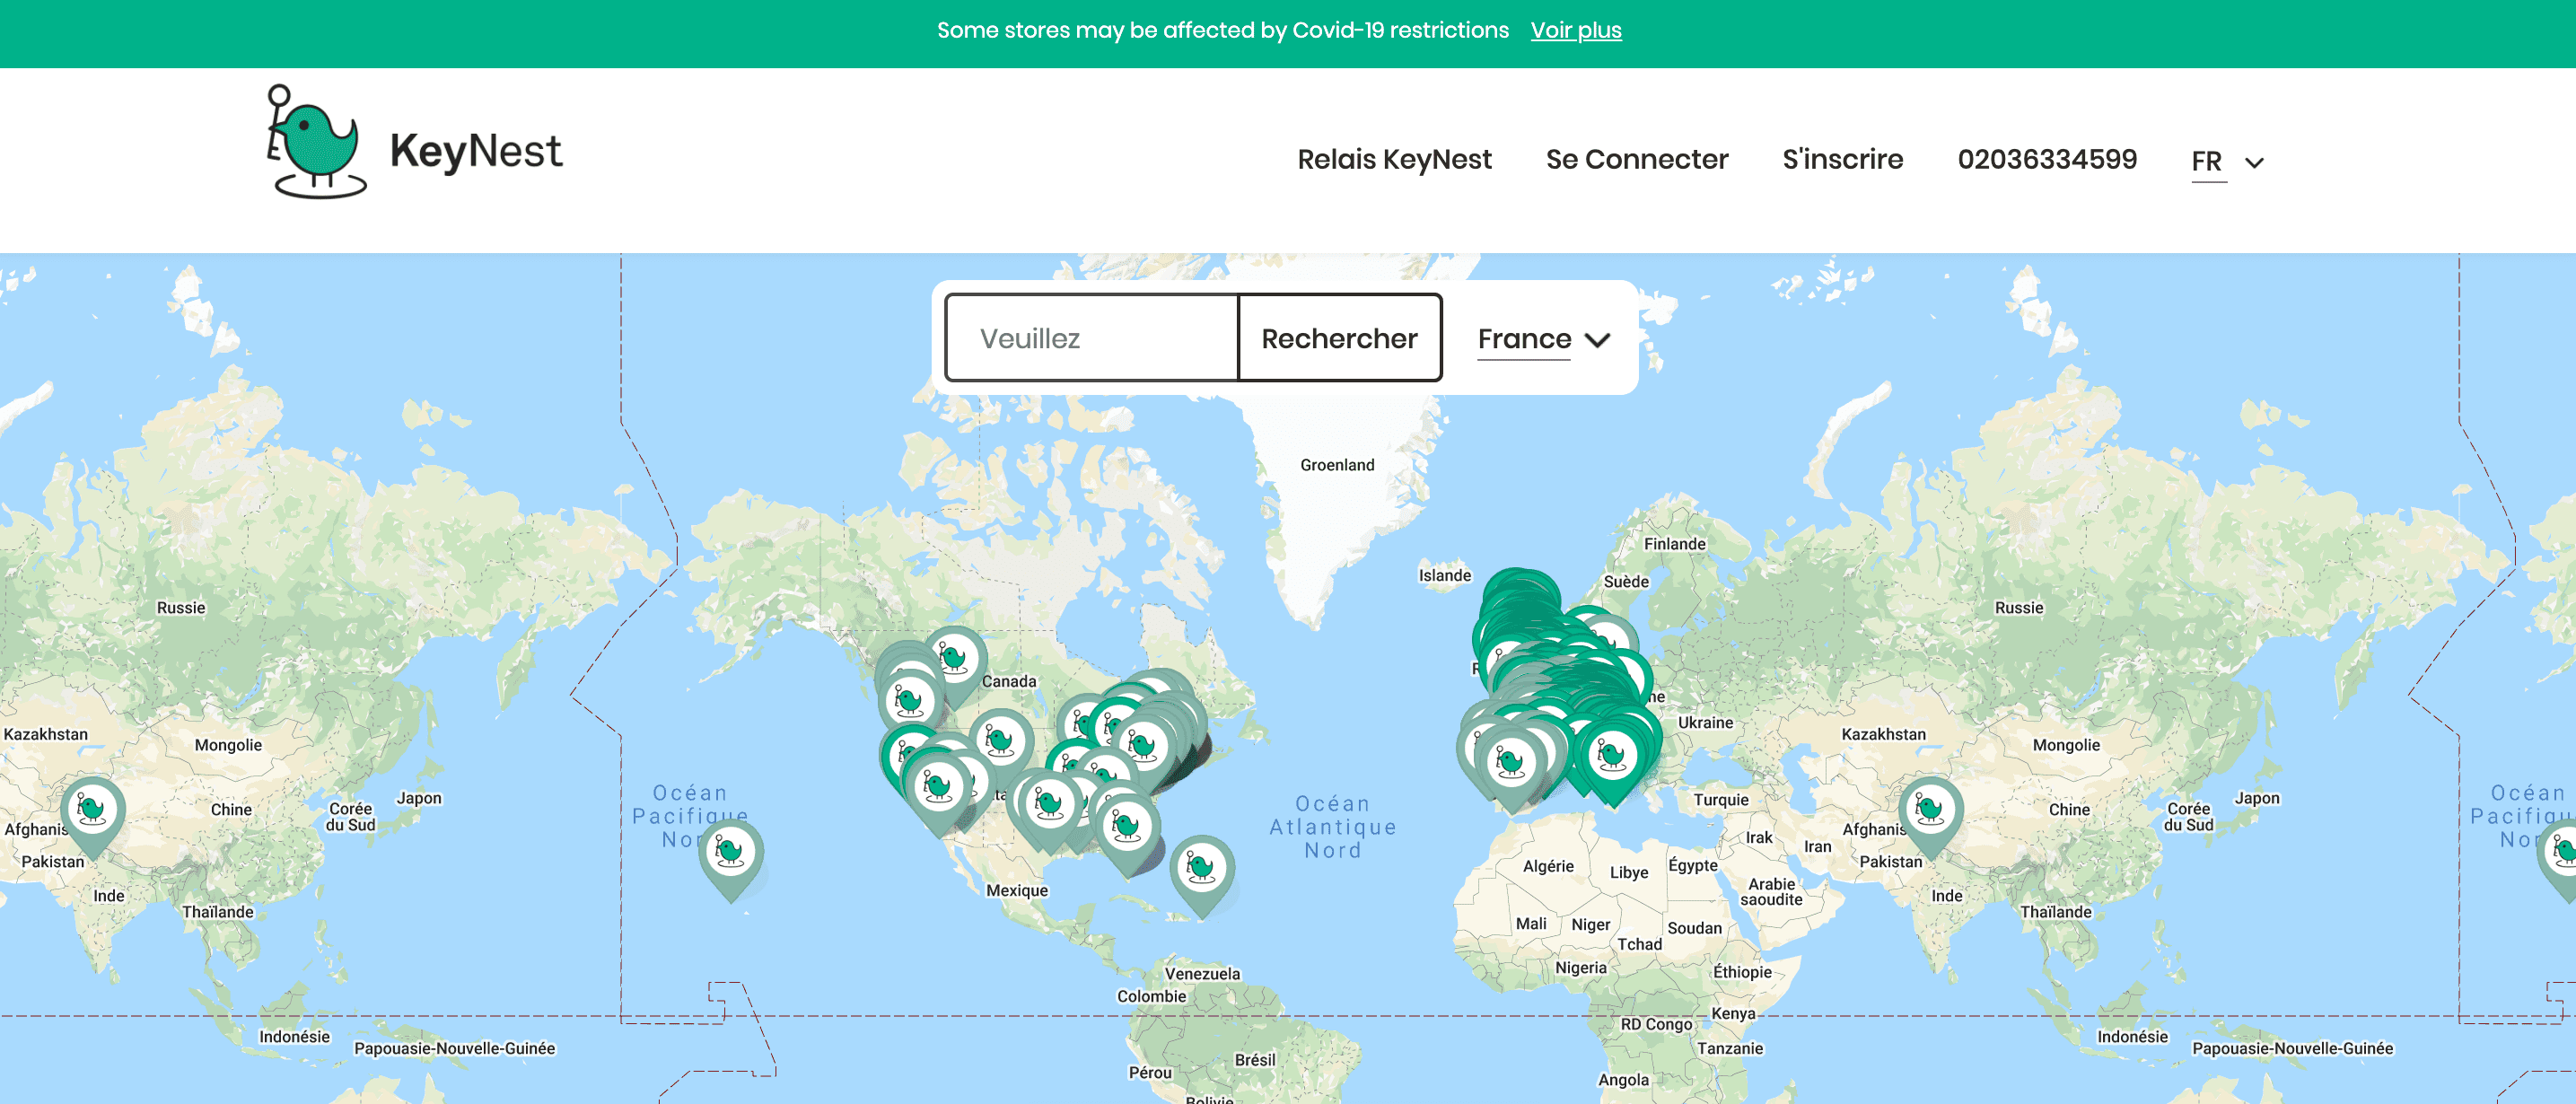The width and height of the screenshot is (2576, 1104).
Task: Select Se Connecter in the header
Action: (x=1636, y=159)
